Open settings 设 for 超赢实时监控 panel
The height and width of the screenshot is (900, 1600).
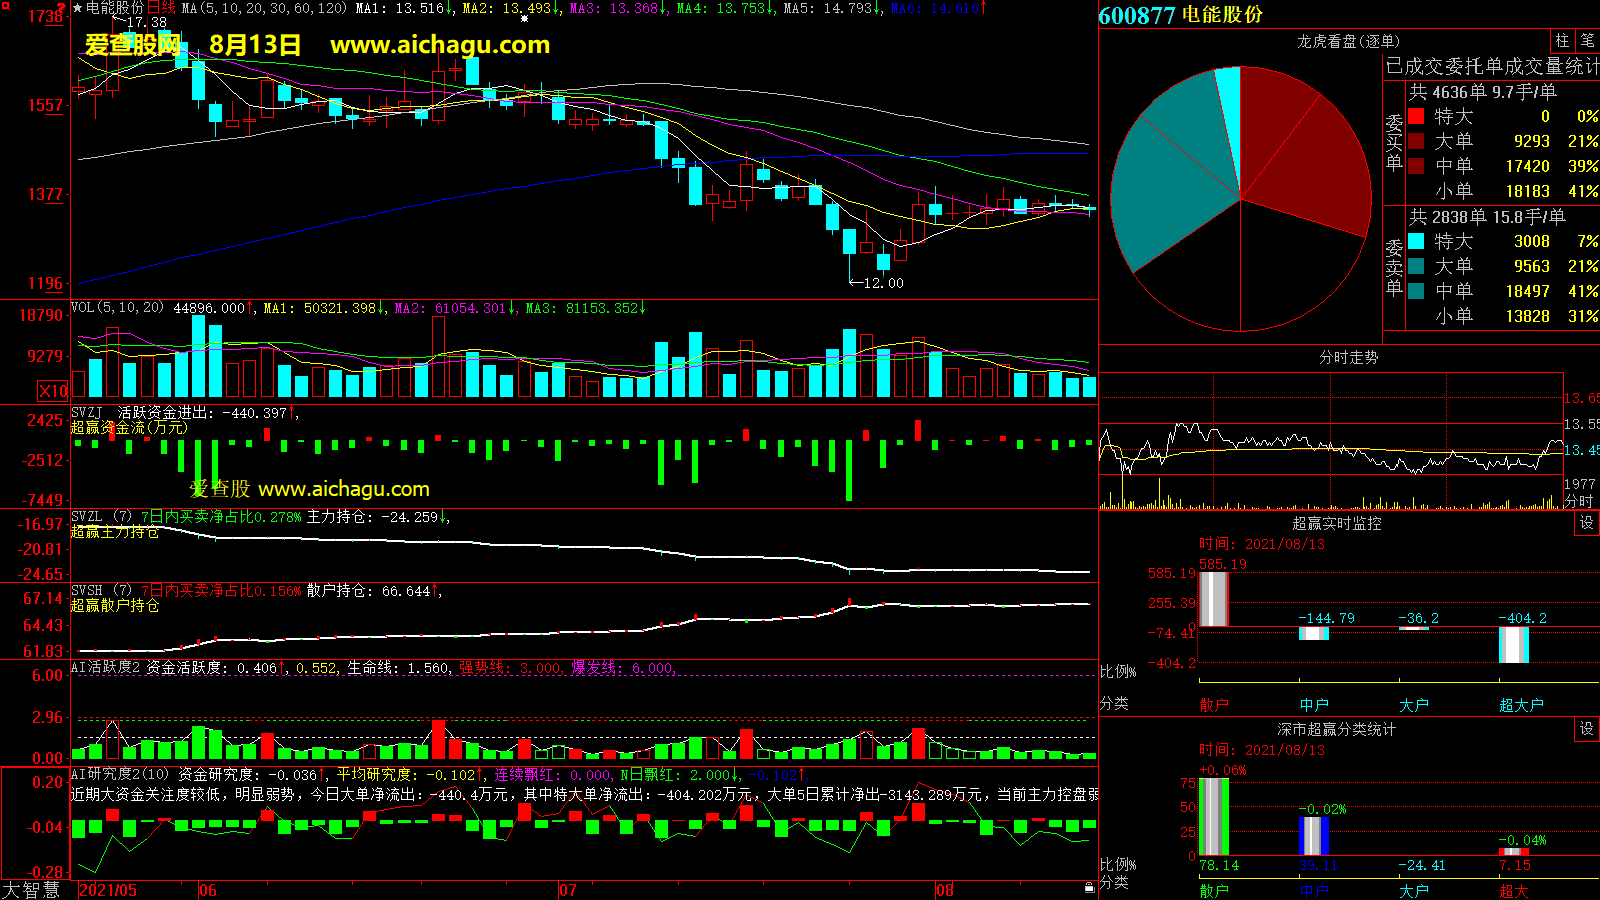coord(1587,523)
